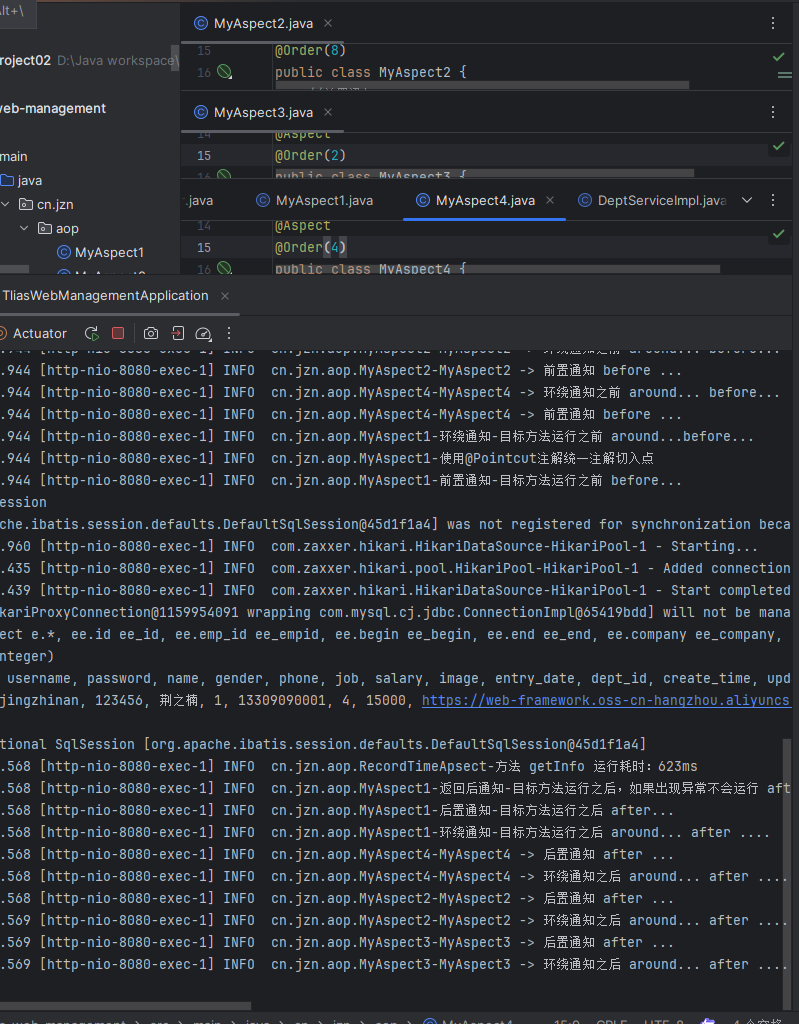Click the log 'MyAspect2 -> 后置通知 after ...'
Screen dimensions: 799x1024
(x=336, y=899)
